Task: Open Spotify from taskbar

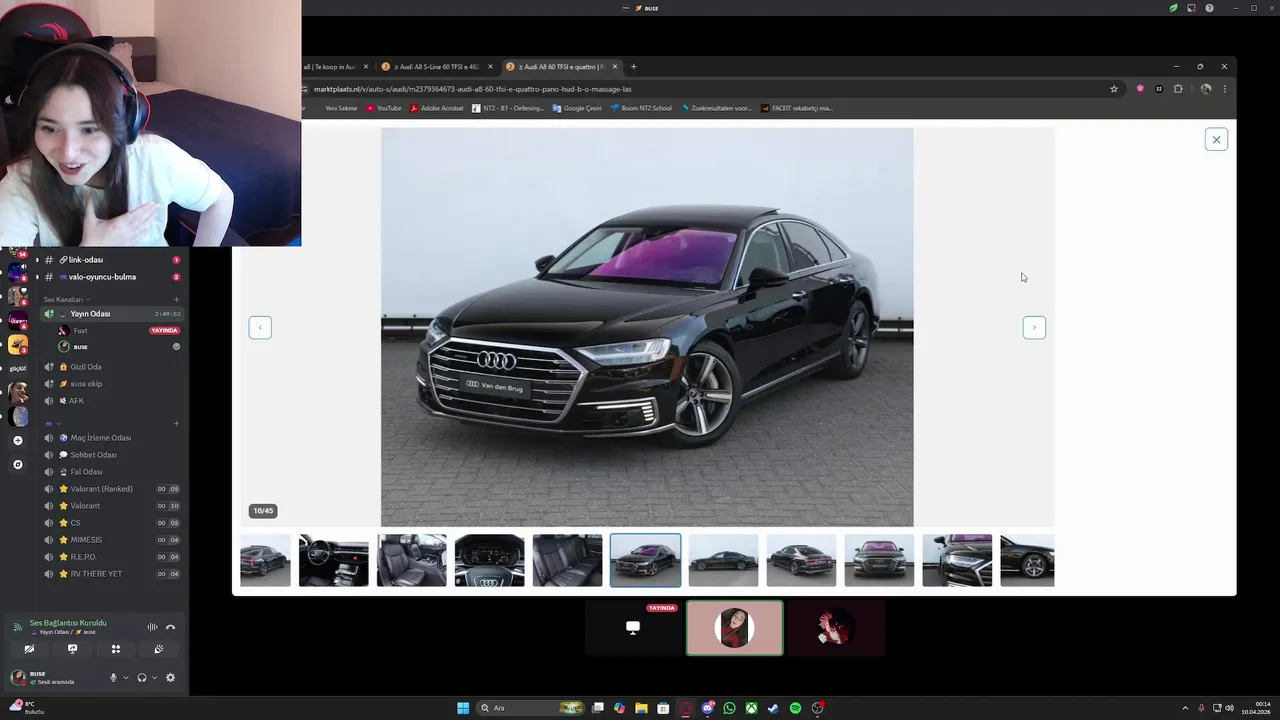Action: pos(795,708)
